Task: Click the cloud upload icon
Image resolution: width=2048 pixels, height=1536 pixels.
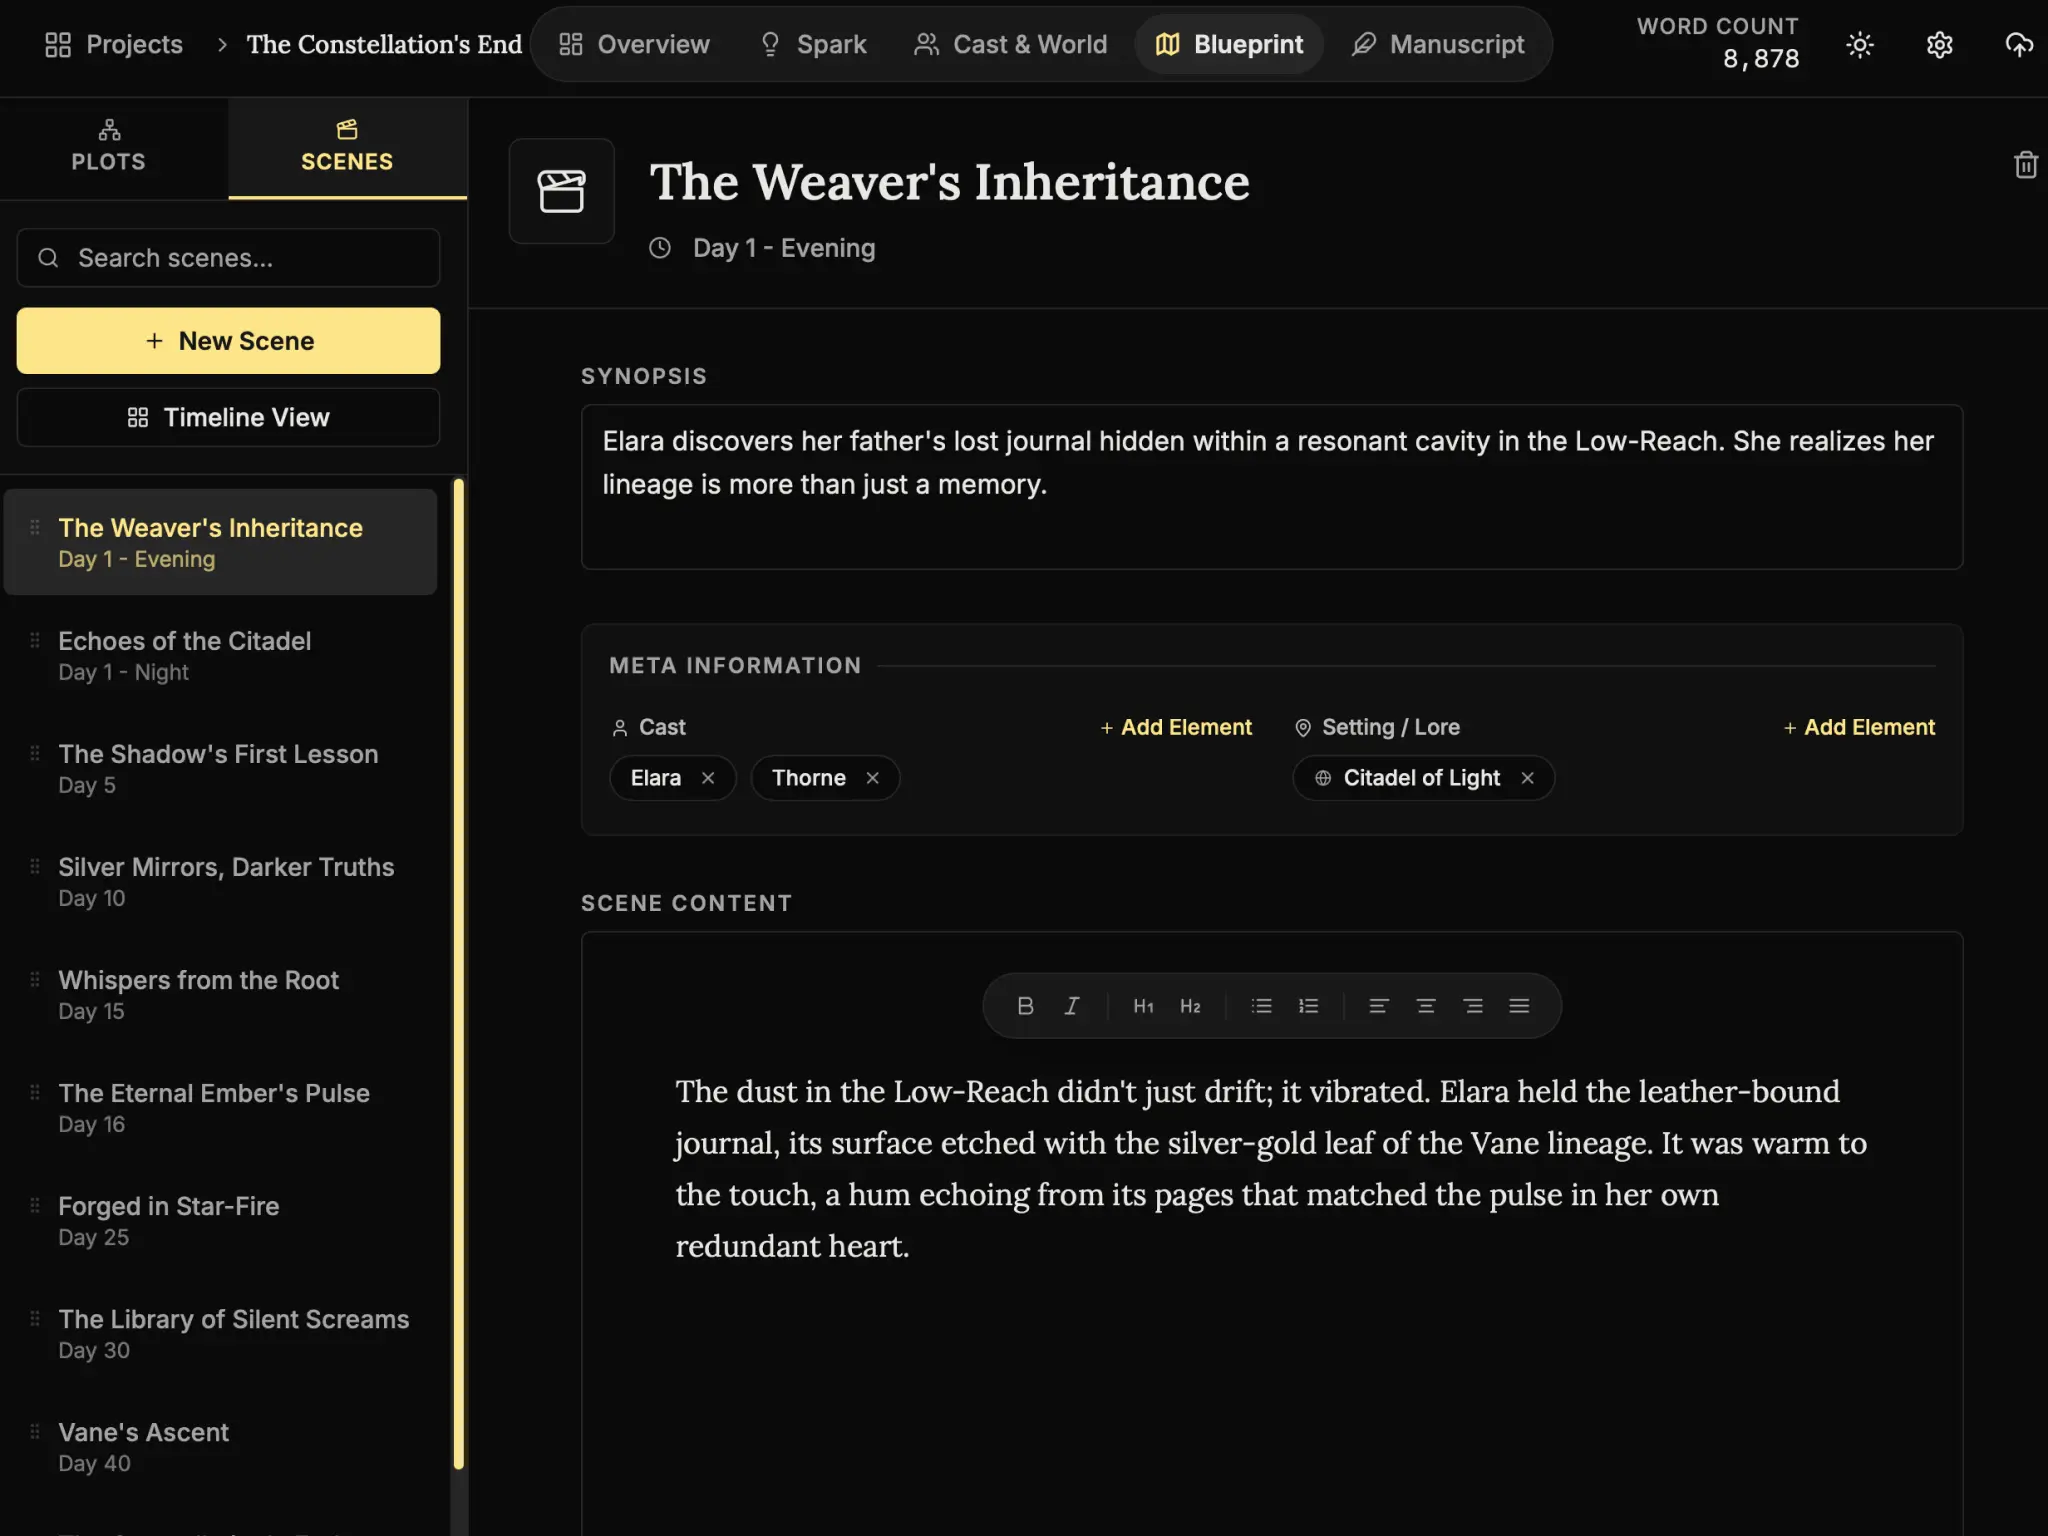Action: (2018, 44)
